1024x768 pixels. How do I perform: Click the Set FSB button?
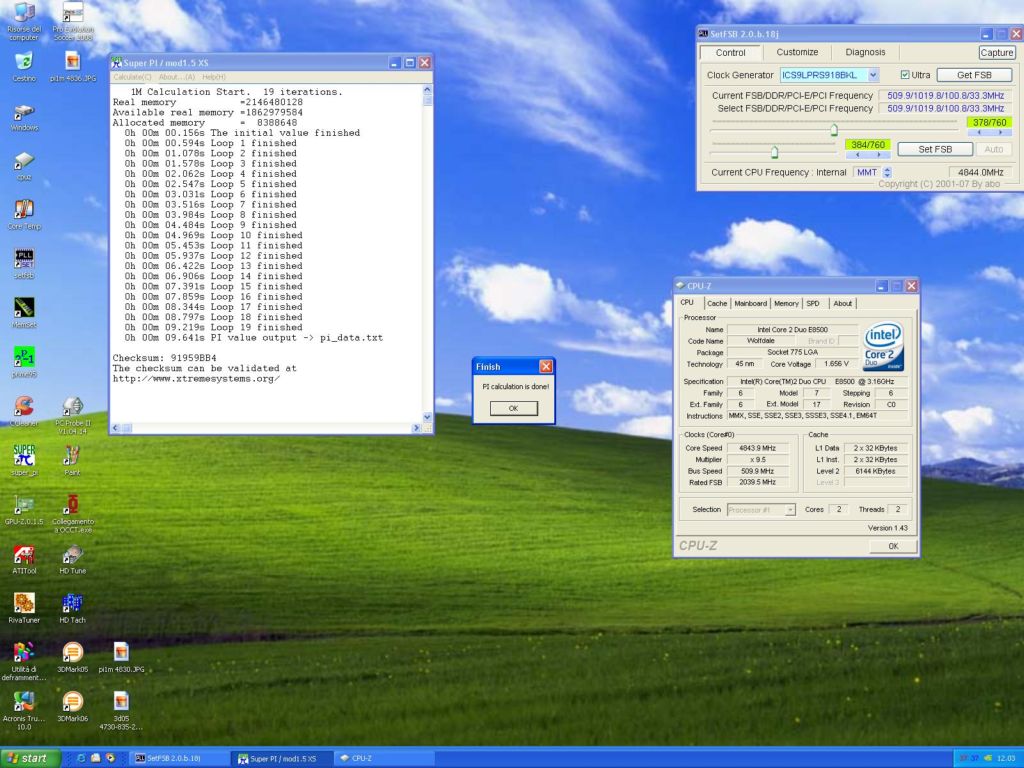click(935, 150)
